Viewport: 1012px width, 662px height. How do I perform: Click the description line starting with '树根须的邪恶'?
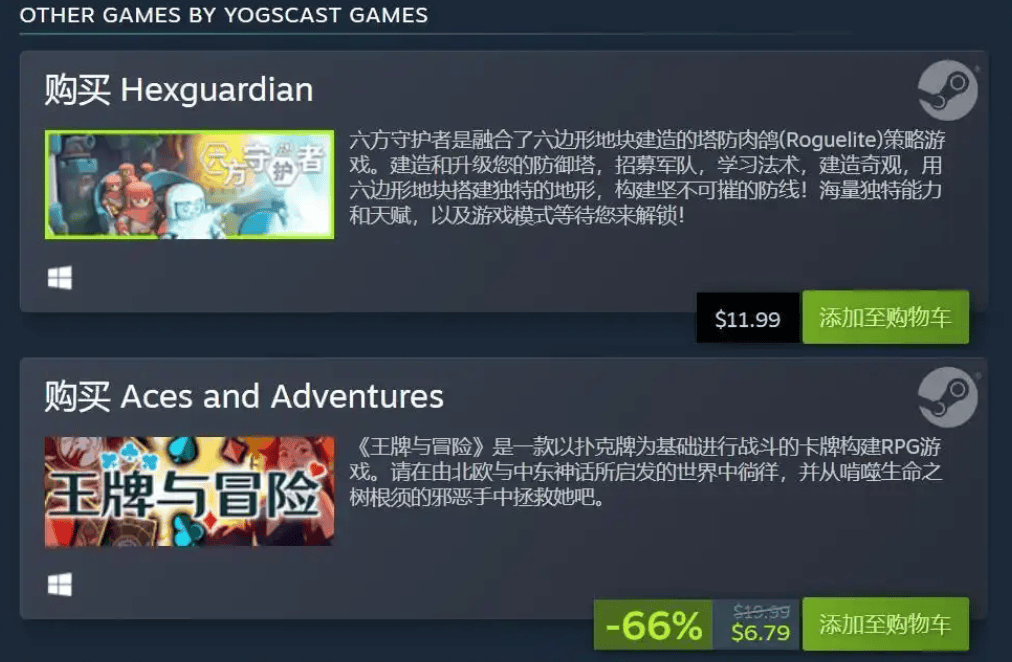tap(478, 497)
